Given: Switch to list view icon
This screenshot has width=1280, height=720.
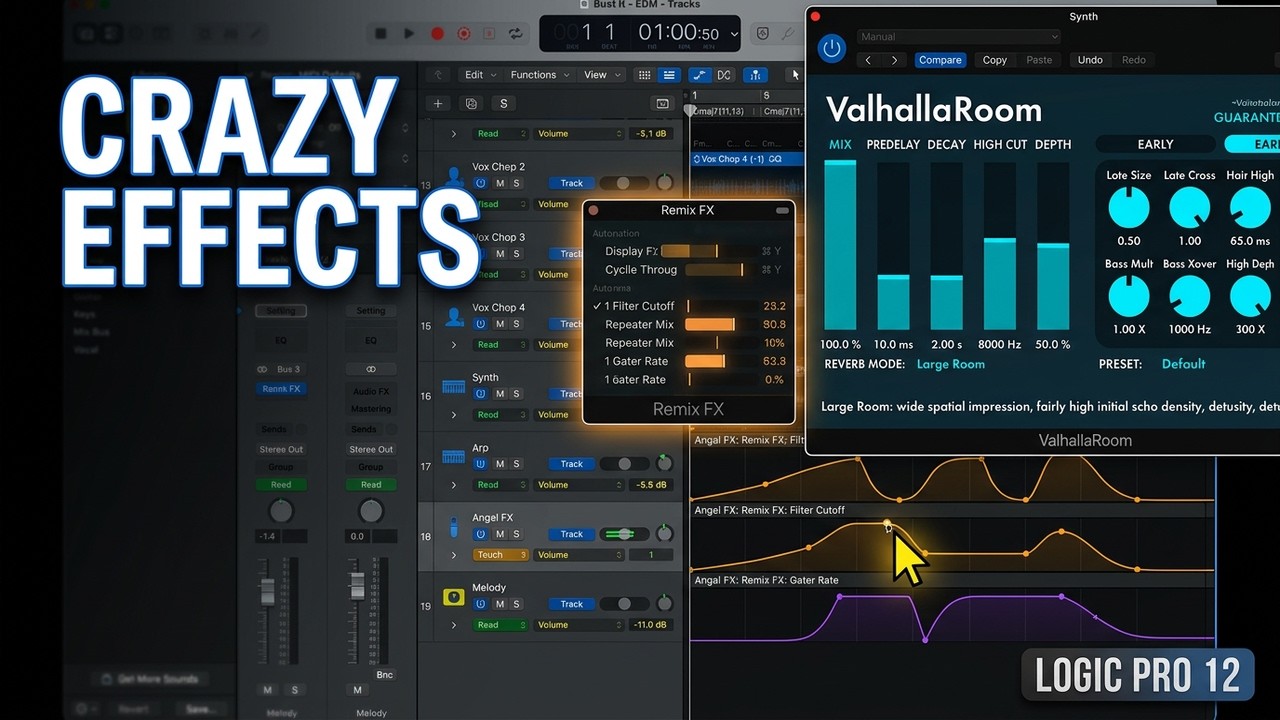Looking at the screenshot, I should (x=669, y=75).
